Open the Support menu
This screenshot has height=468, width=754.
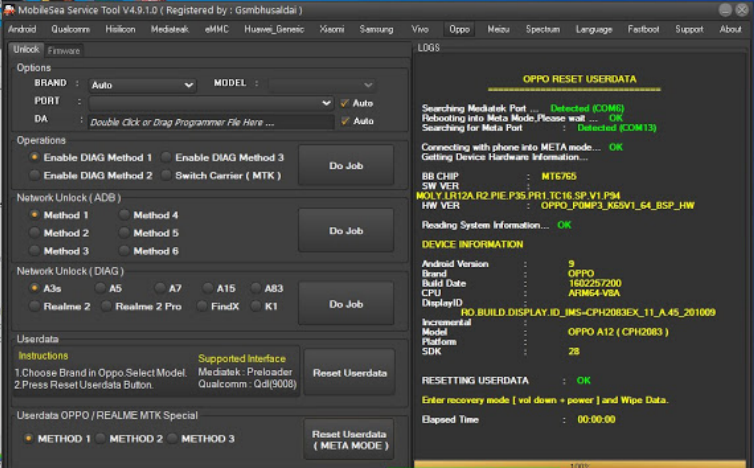(689, 29)
